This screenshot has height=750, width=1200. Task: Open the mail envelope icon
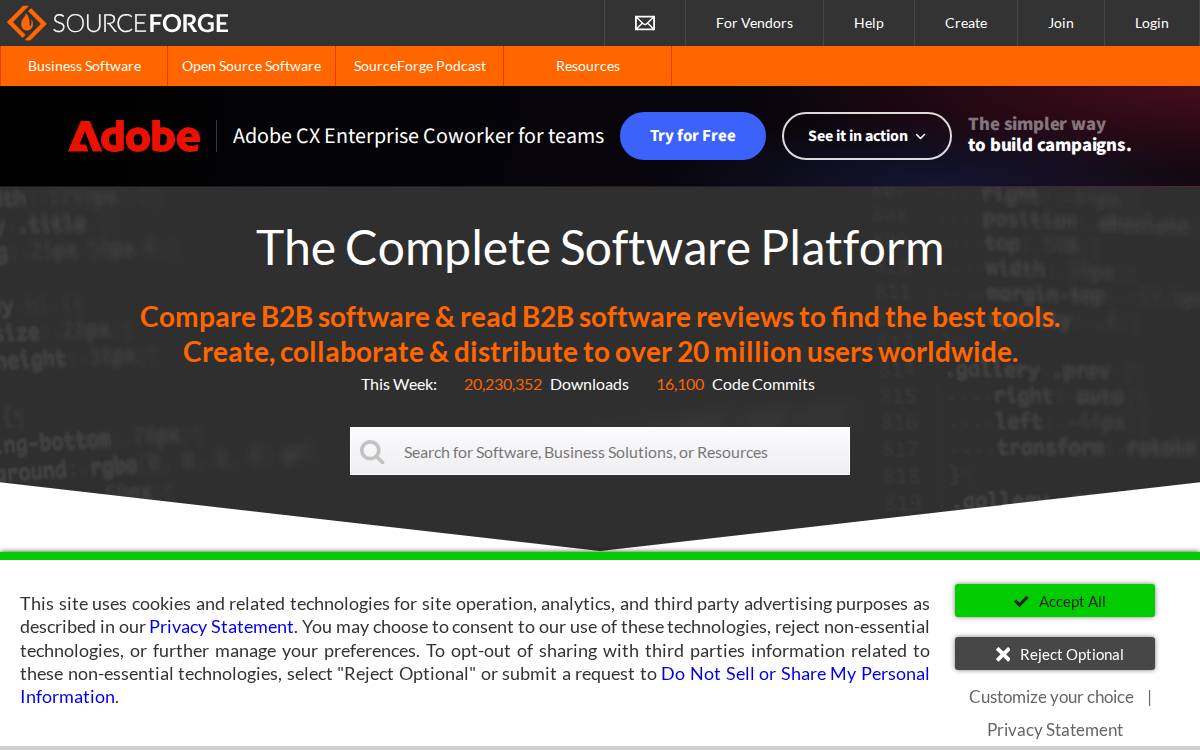click(x=645, y=23)
